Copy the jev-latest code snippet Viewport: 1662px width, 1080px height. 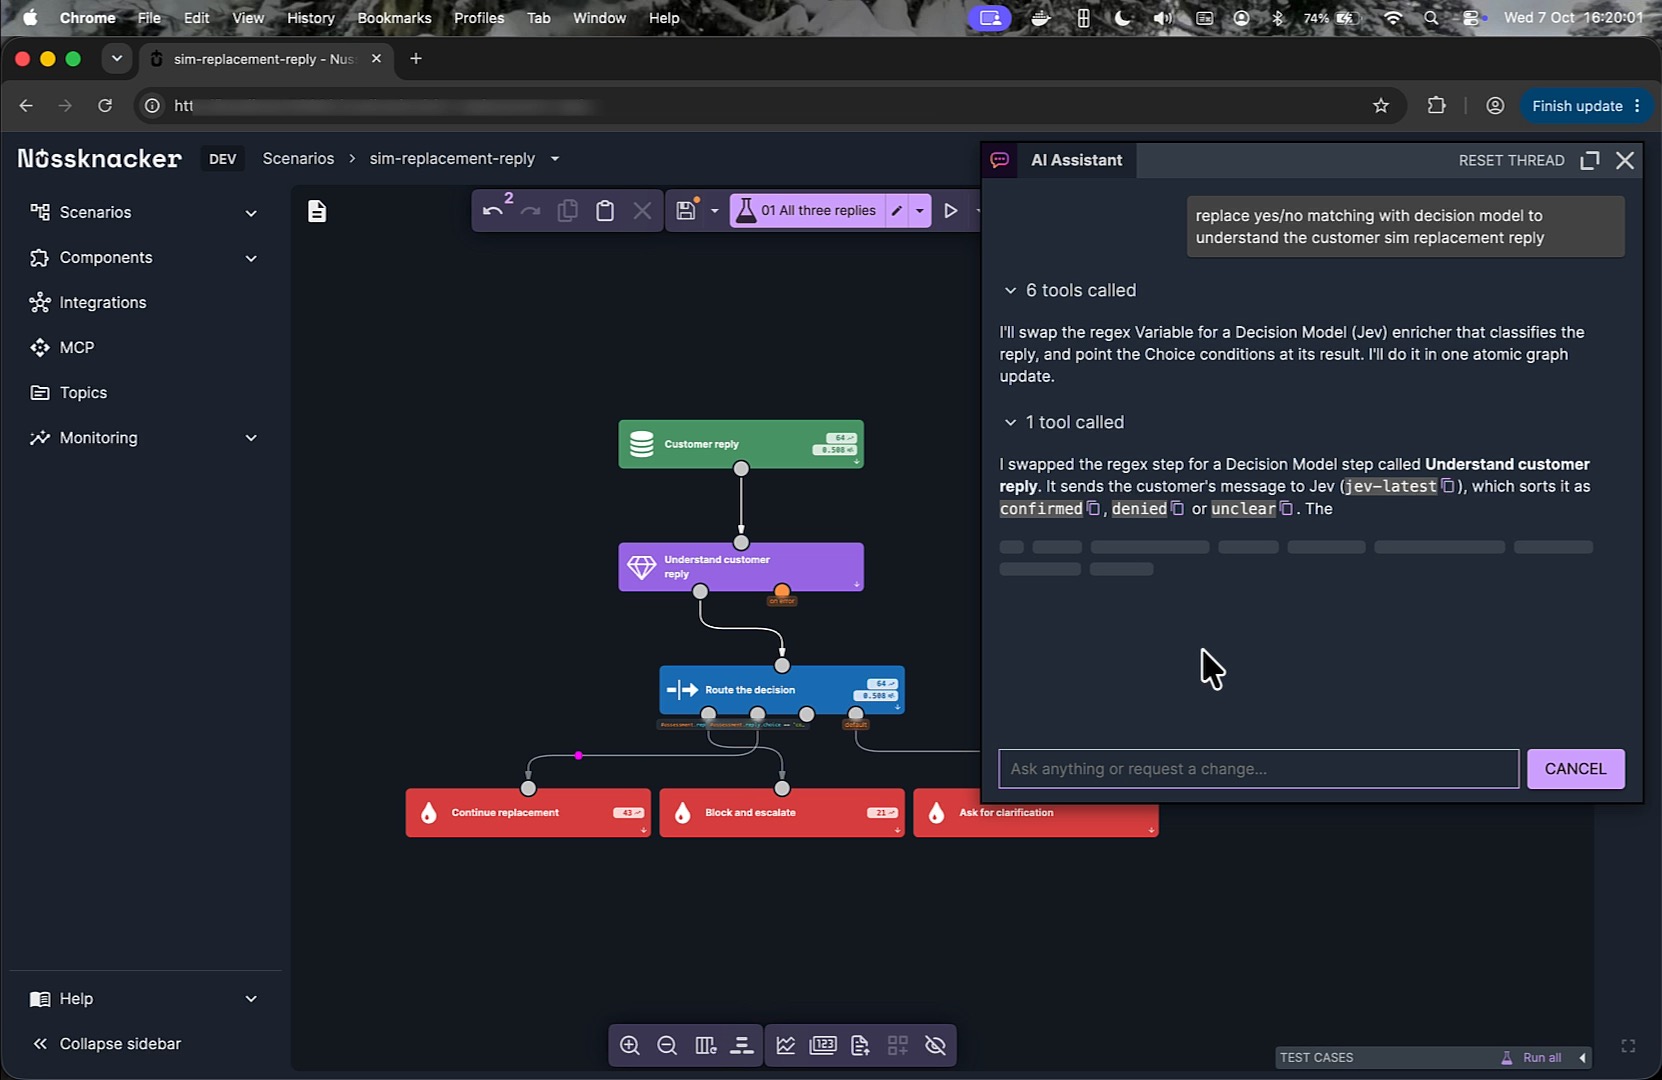pos(1447,486)
